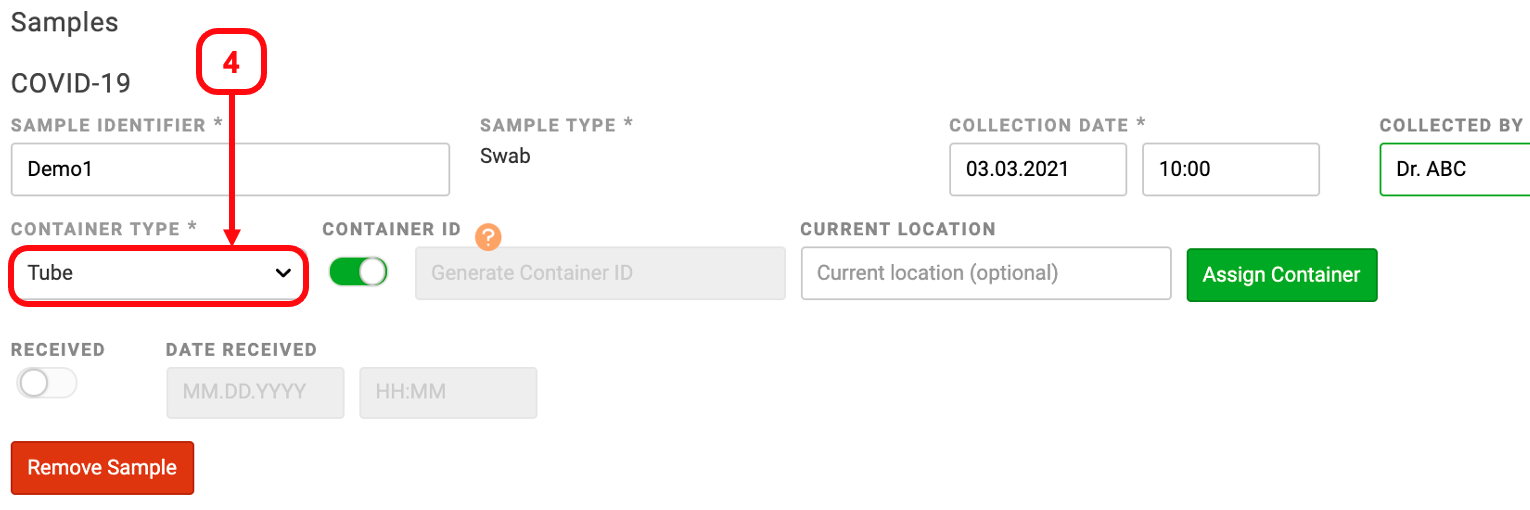Open the Container Type dropdown showing Tube
1530x510 pixels.
point(157,273)
